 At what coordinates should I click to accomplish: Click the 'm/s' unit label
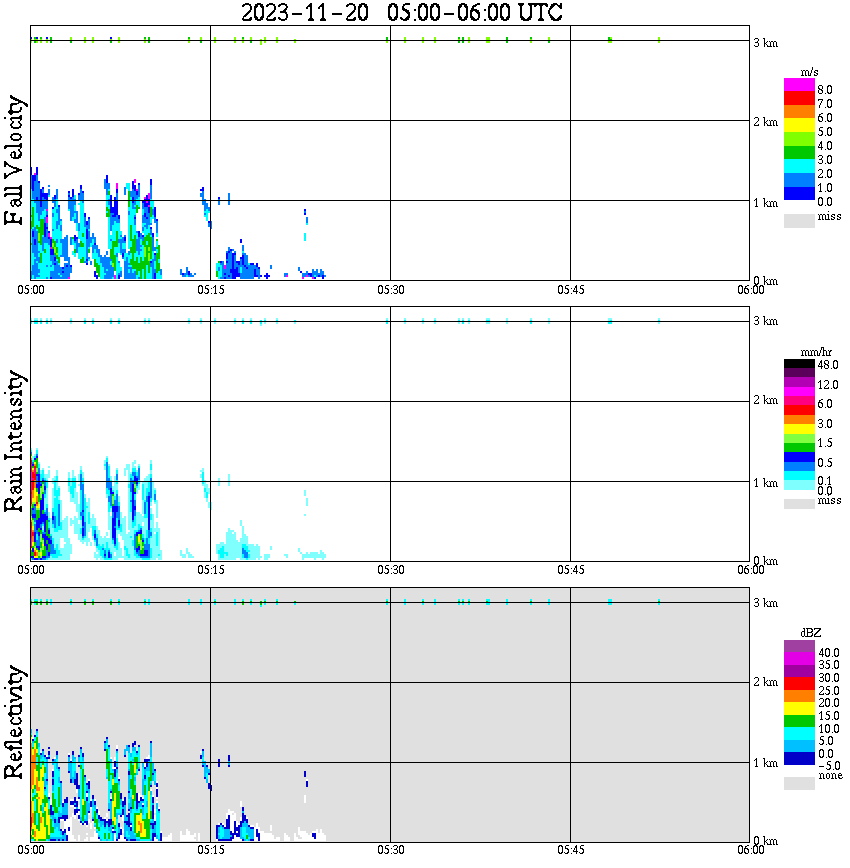coord(809,72)
